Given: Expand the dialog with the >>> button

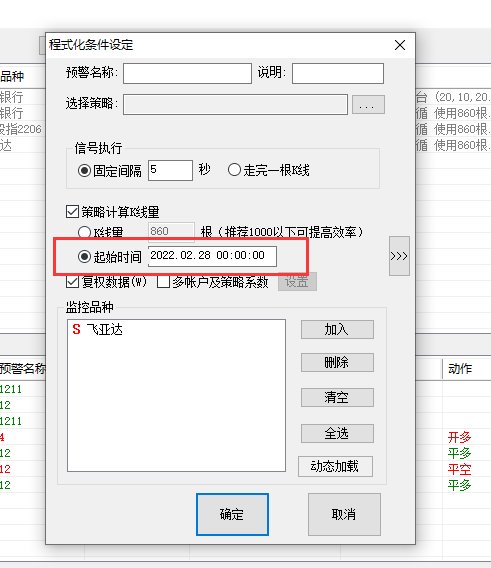Looking at the screenshot, I should pyautogui.click(x=399, y=256).
